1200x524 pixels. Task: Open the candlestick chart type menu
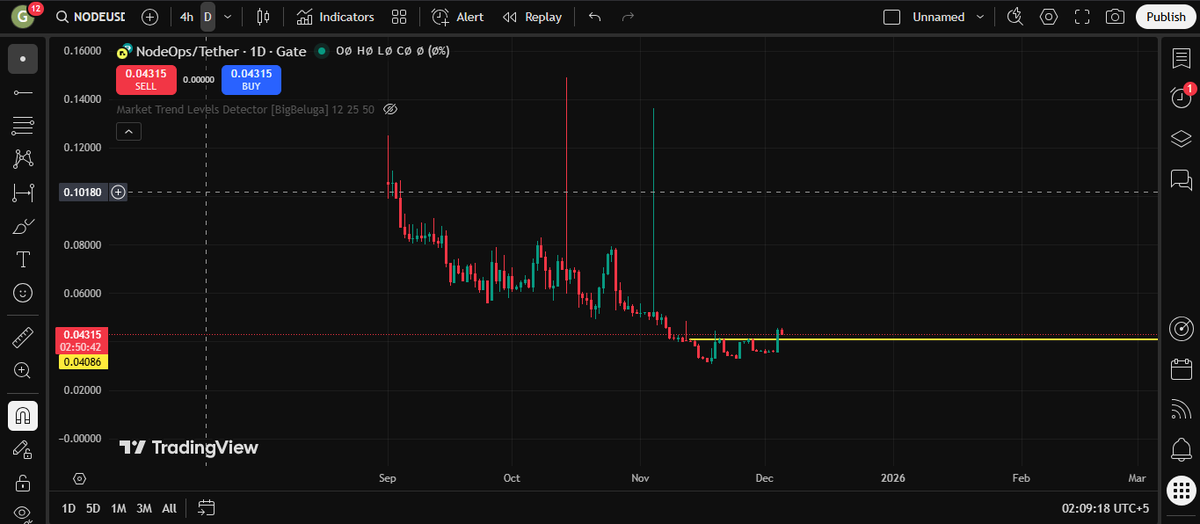click(263, 17)
